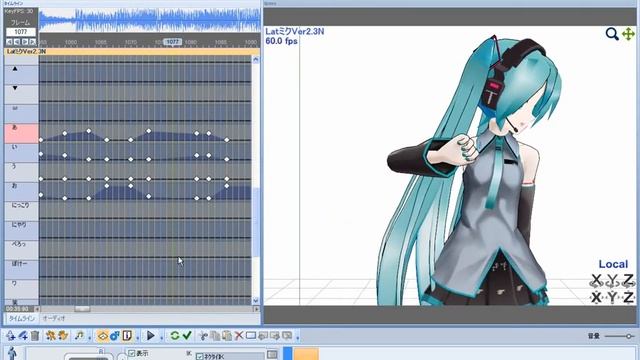Step back one frame button
This screenshot has width=640, height=360.
[x=17, y=42]
